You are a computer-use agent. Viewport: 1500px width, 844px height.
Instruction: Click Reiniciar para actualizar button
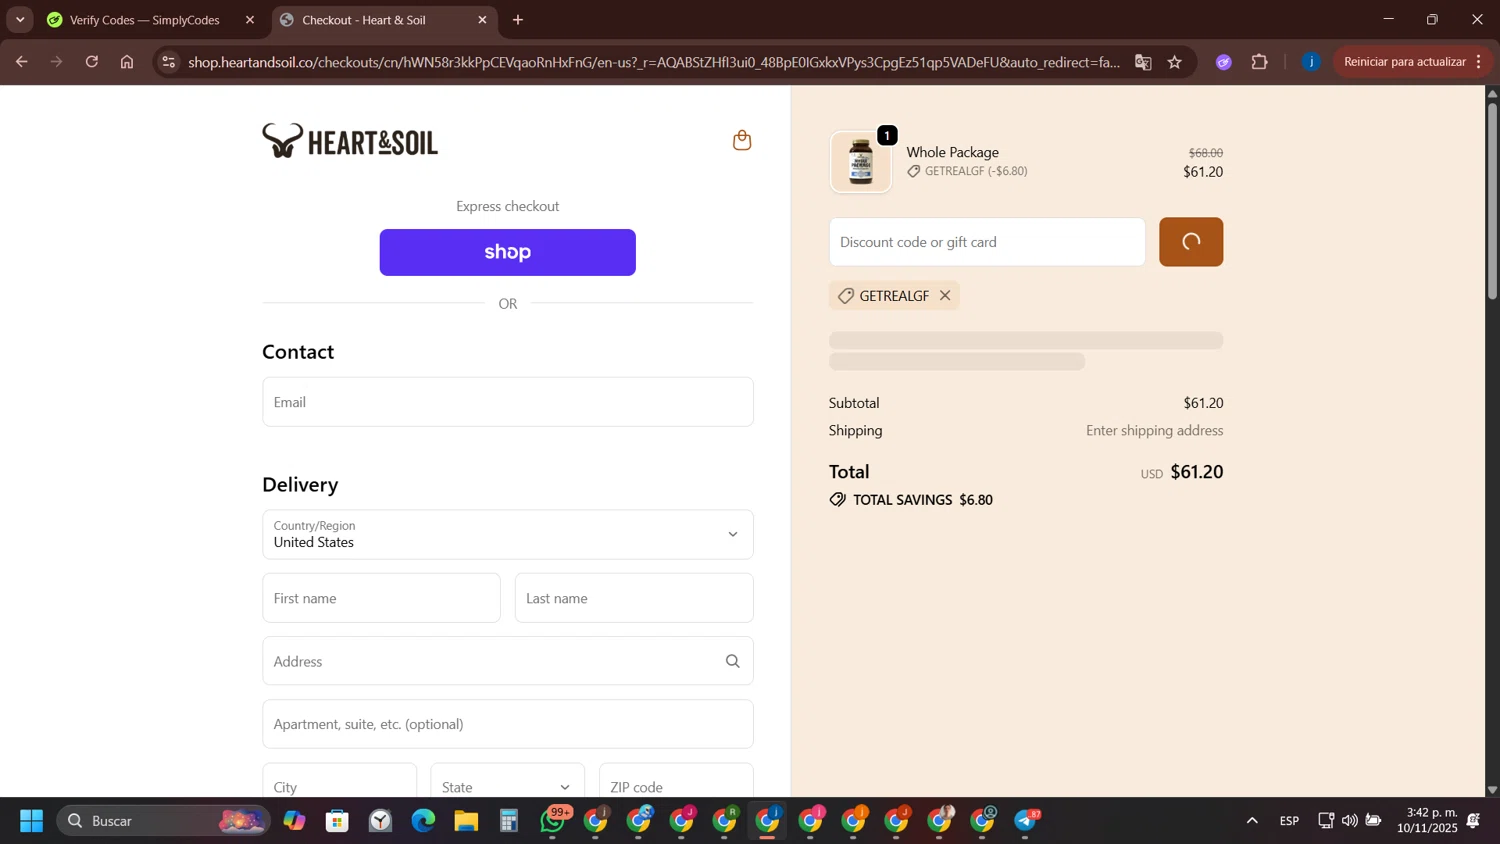click(x=1413, y=62)
